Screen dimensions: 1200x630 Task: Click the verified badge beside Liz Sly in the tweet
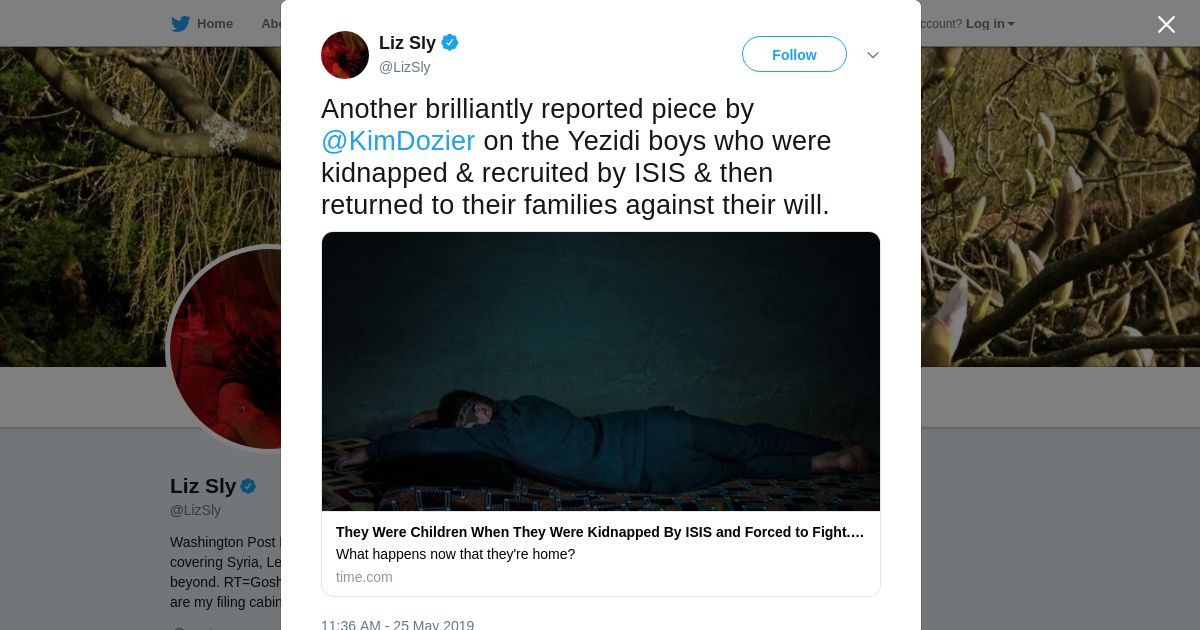(450, 43)
